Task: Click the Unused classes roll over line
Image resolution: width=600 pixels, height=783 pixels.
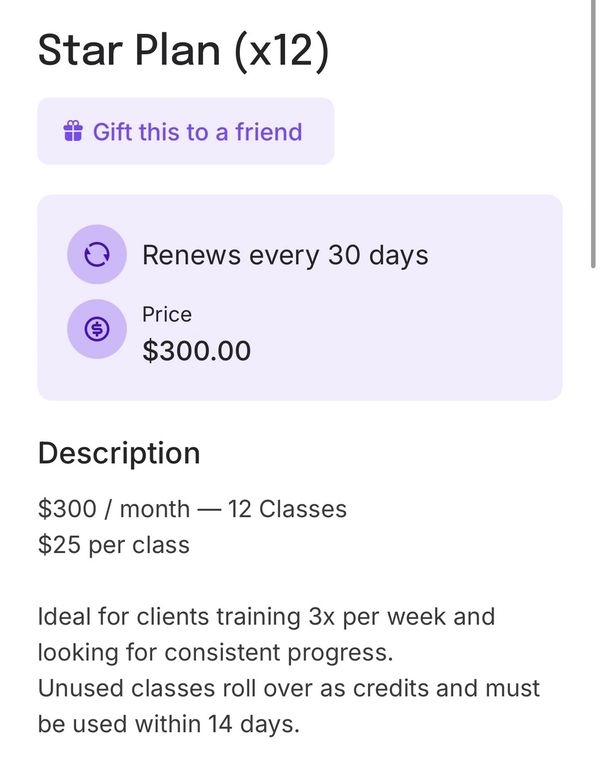Action: (288, 688)
